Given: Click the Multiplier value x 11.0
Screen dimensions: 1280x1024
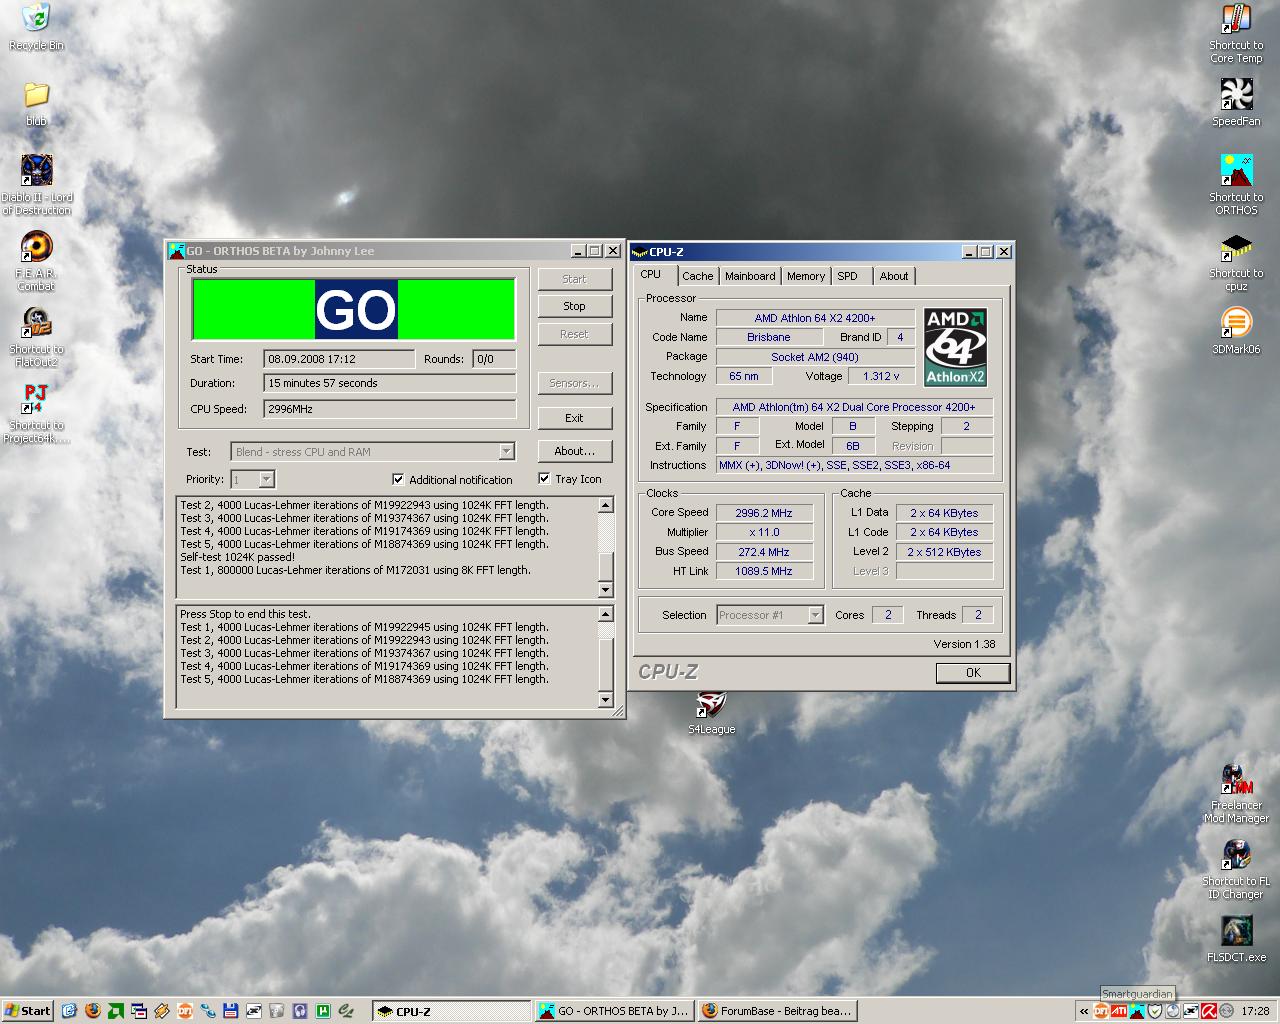Looking at the screenshot, I should 763,532.
